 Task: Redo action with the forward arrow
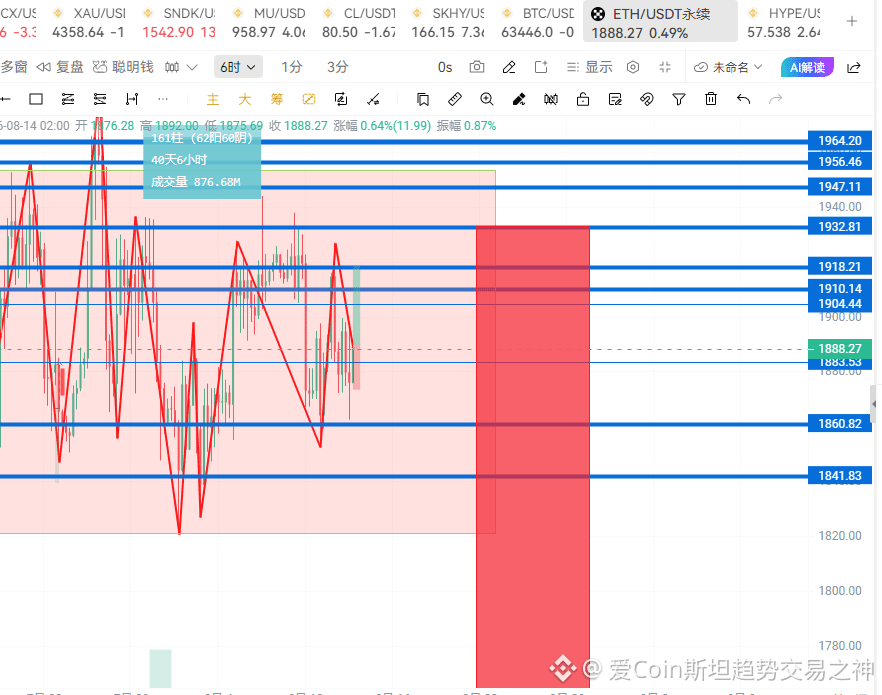(776, 100)
